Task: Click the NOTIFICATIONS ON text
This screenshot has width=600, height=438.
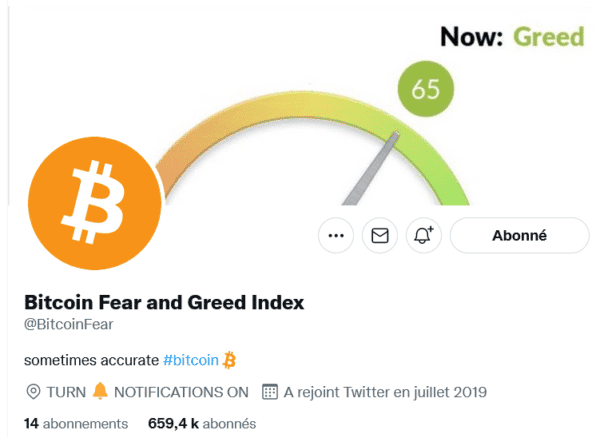Action: pyautogui.click(x=181, y=391)
